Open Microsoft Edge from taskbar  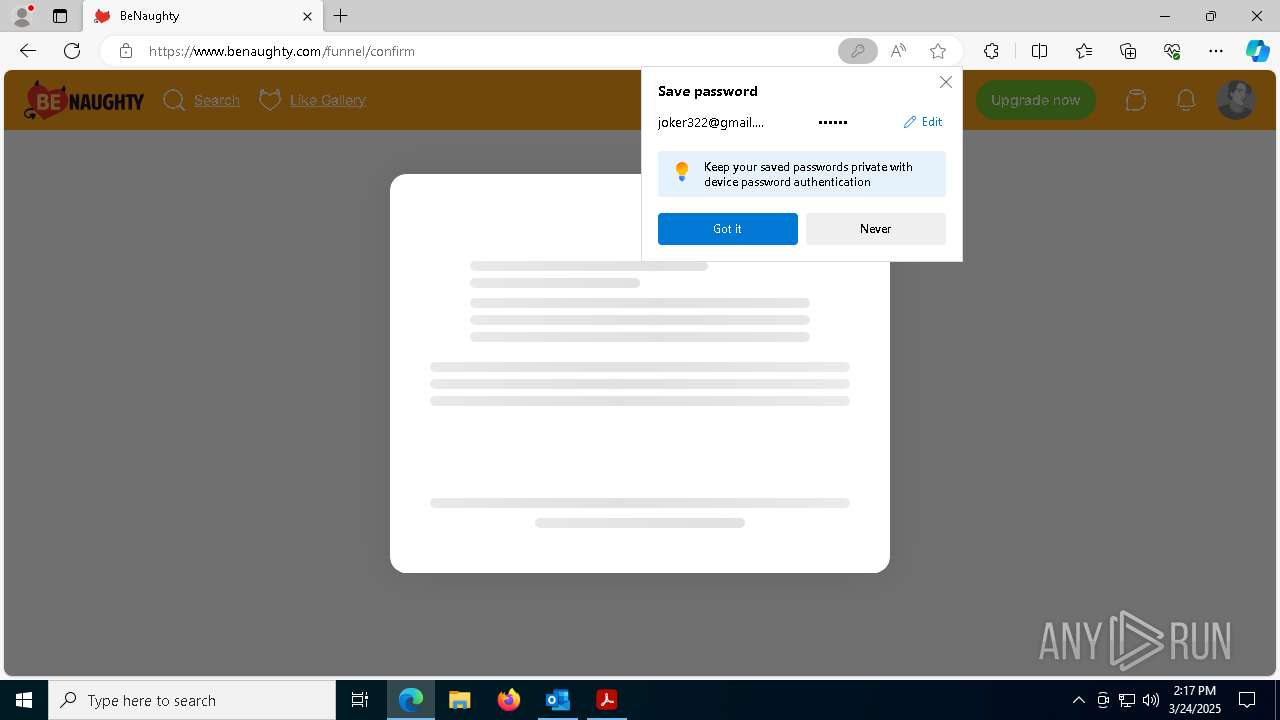(411, 700)
